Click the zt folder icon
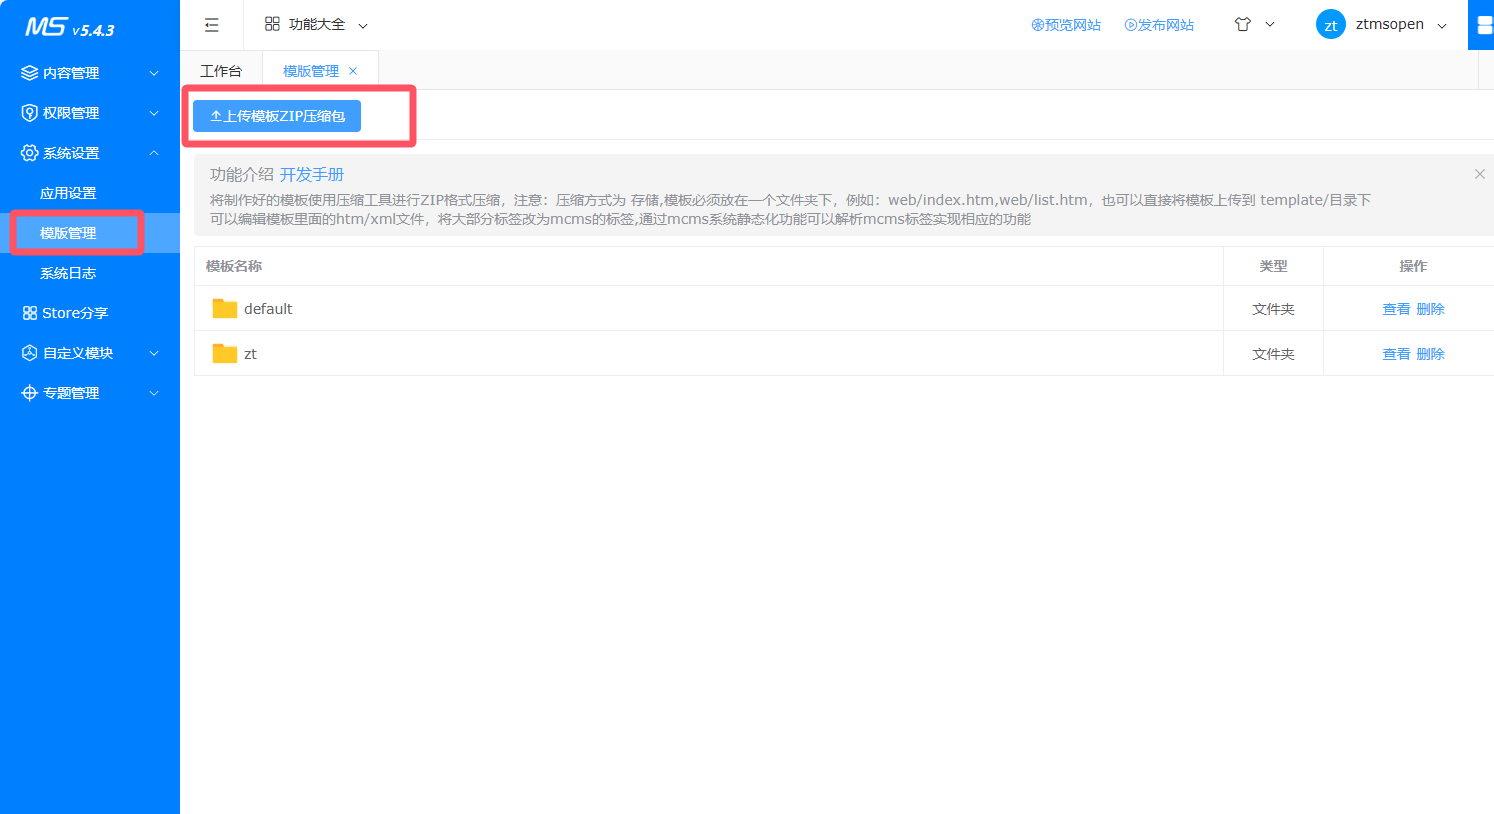This screenshot has width=1494, height=814. (x=225, y=354)
